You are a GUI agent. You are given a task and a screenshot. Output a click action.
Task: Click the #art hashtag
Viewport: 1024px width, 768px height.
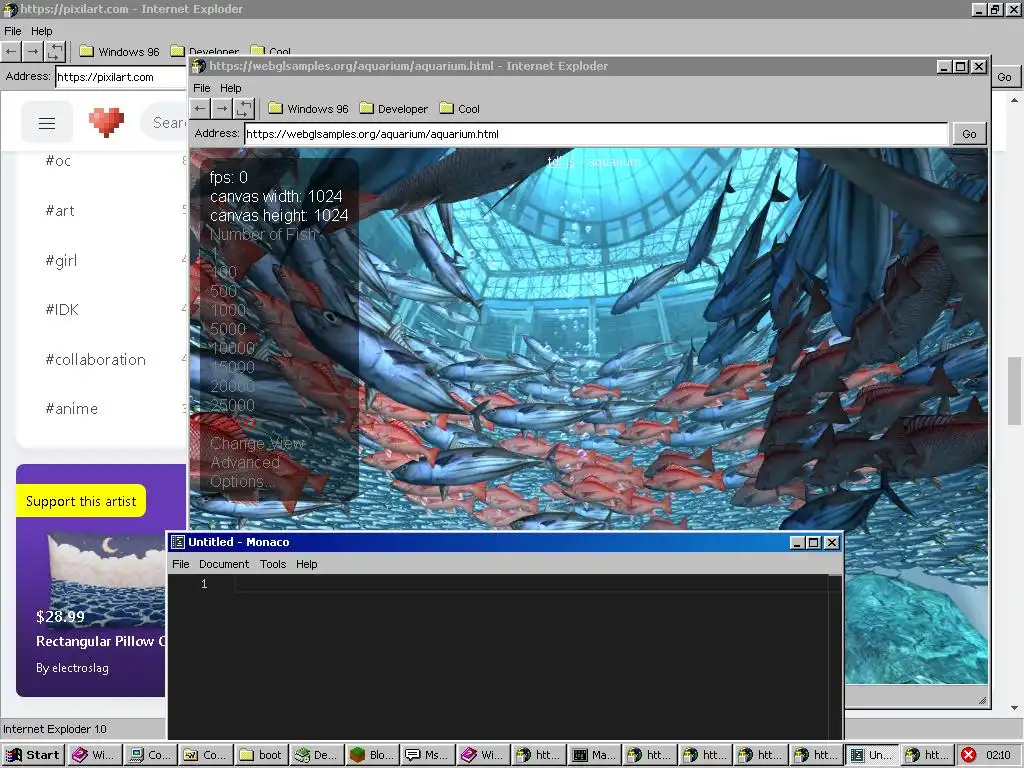point(60,210)
